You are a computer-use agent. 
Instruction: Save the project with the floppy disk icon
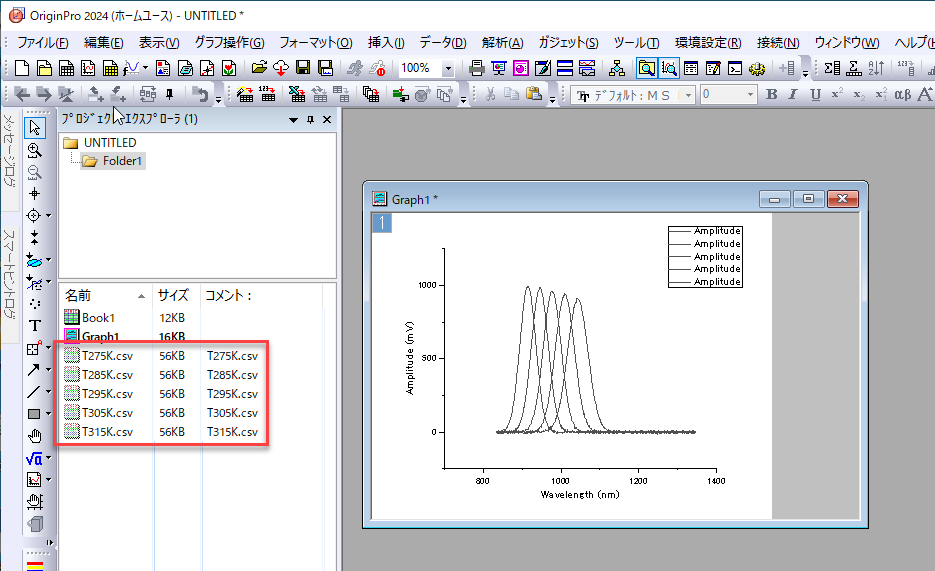[303, 69]
